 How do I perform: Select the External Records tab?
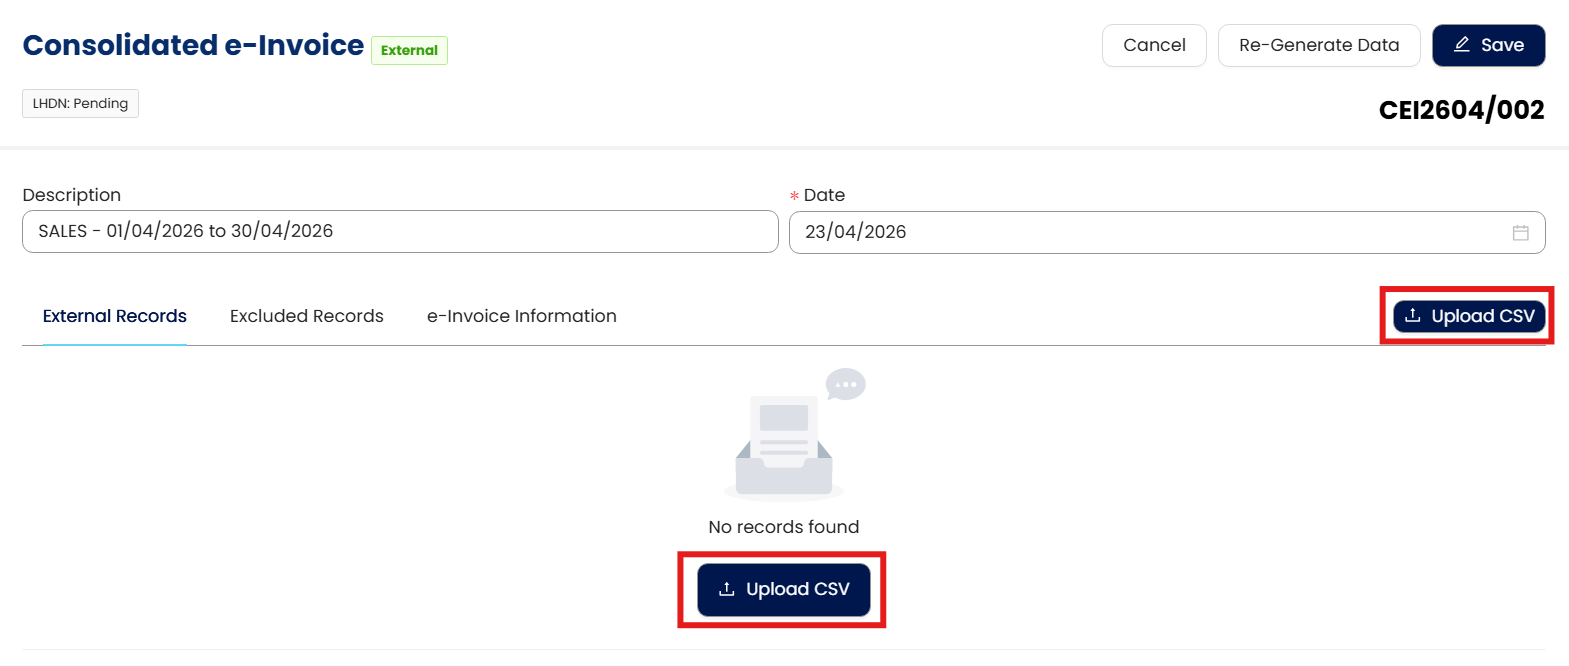[114, 316]
